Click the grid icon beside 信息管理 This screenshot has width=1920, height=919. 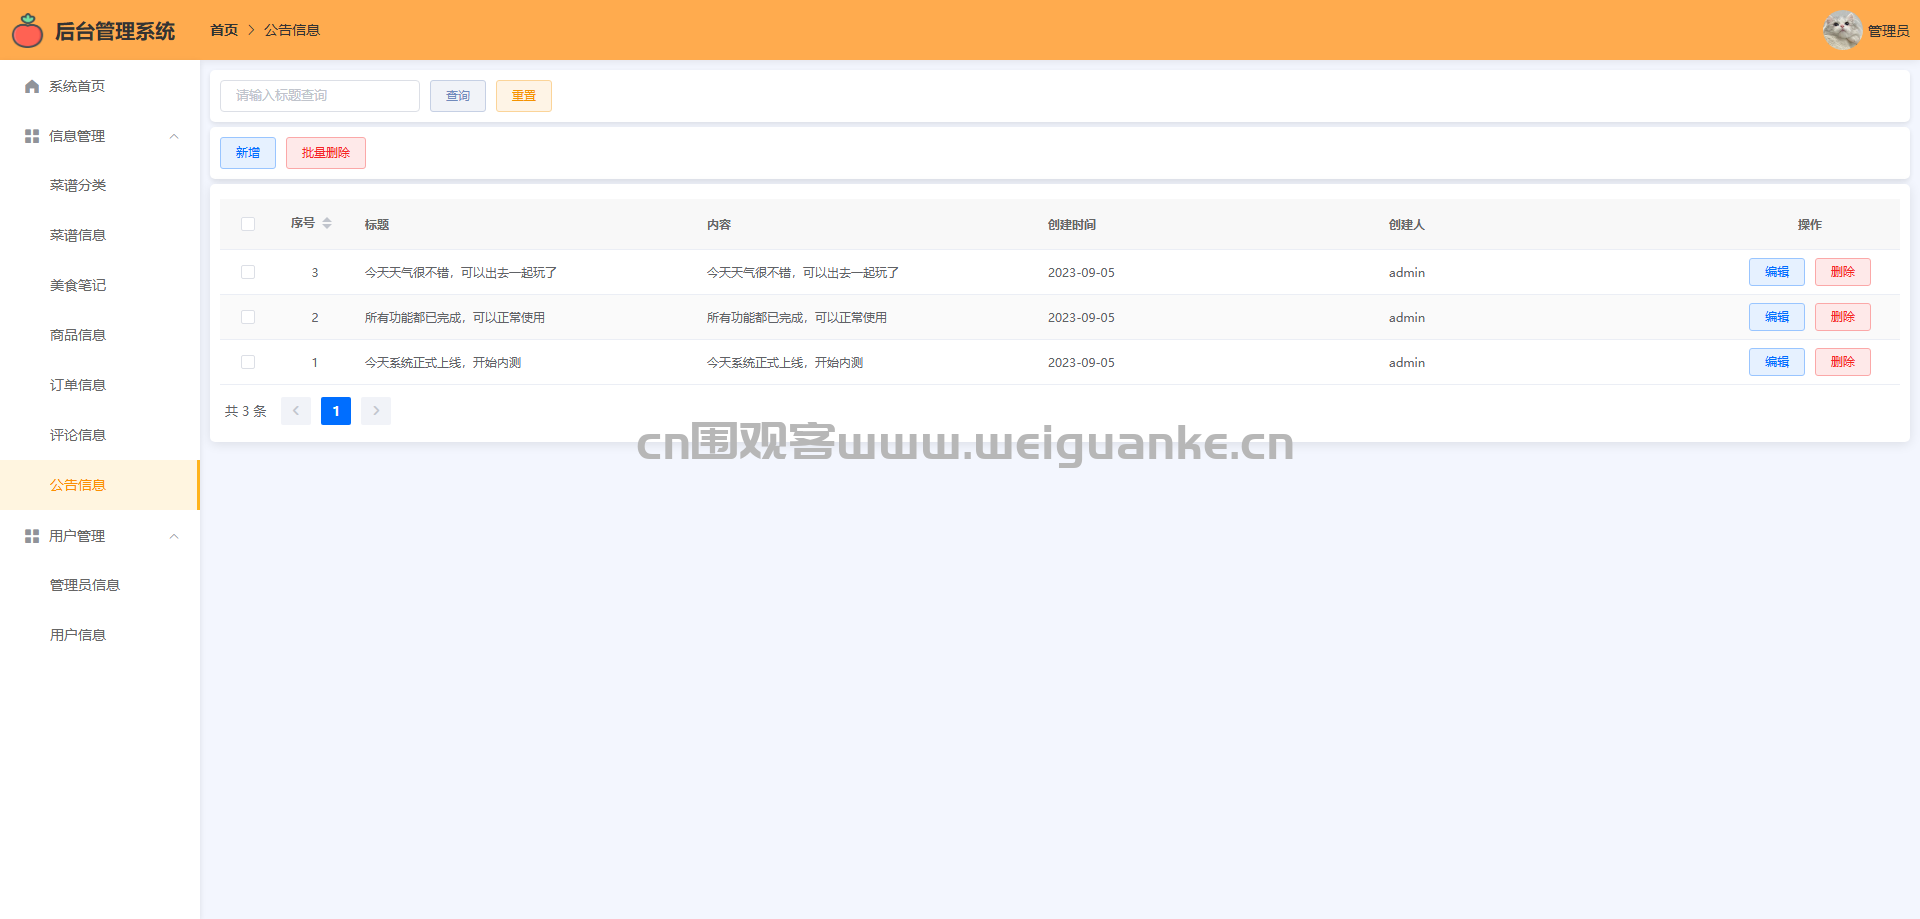click(32, 136)
